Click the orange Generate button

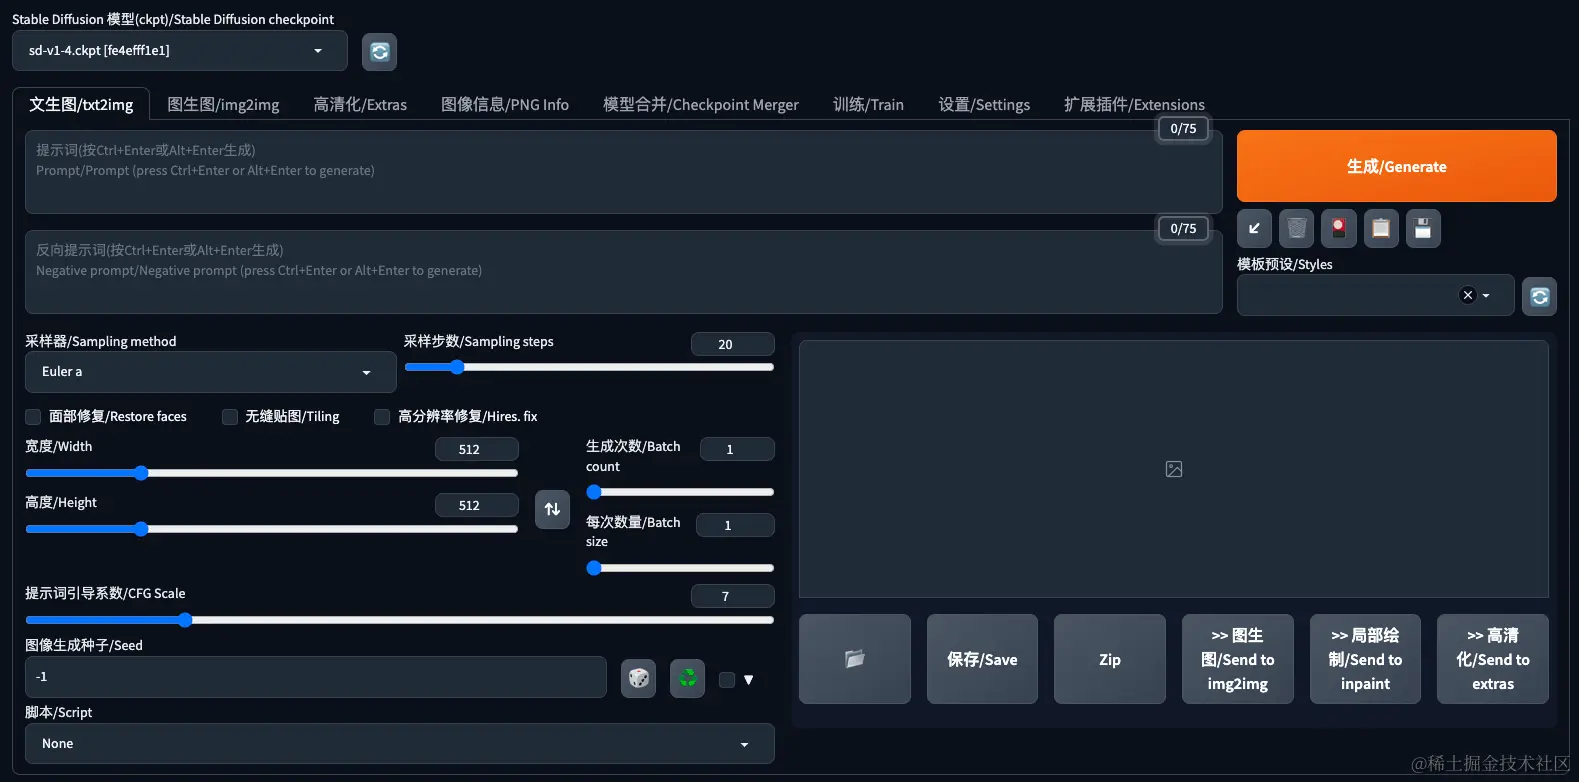(x=1397, y=166)
